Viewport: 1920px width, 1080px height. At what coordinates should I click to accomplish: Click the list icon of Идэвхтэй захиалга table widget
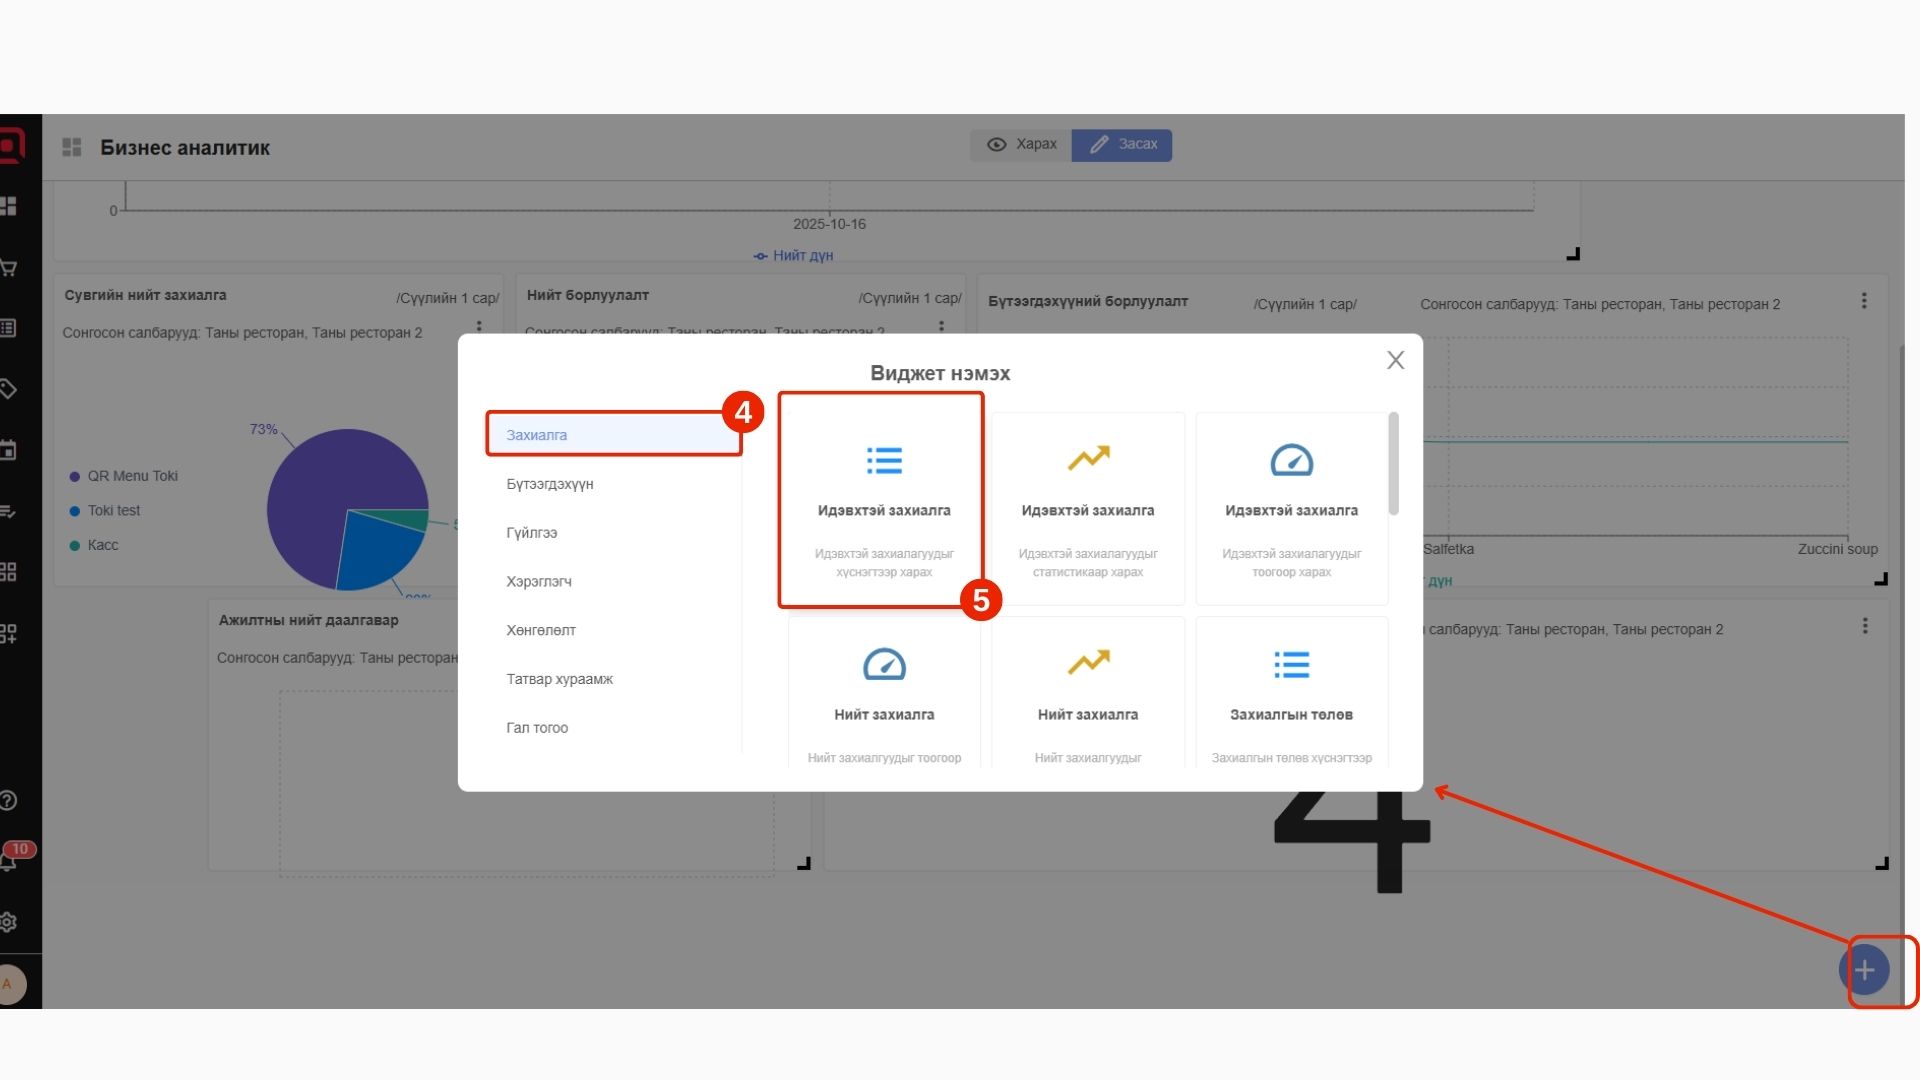pos(884,461)
